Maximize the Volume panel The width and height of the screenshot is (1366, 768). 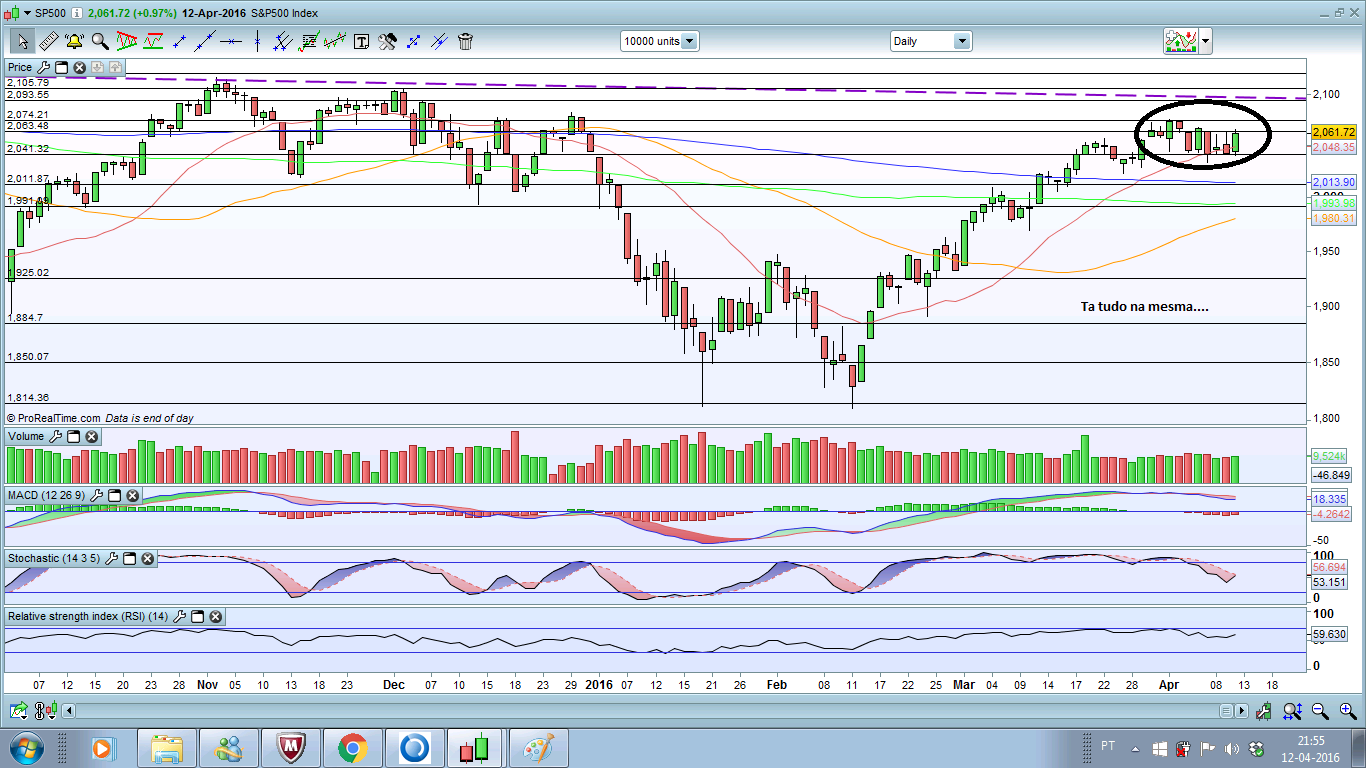[x=73, y=437]
